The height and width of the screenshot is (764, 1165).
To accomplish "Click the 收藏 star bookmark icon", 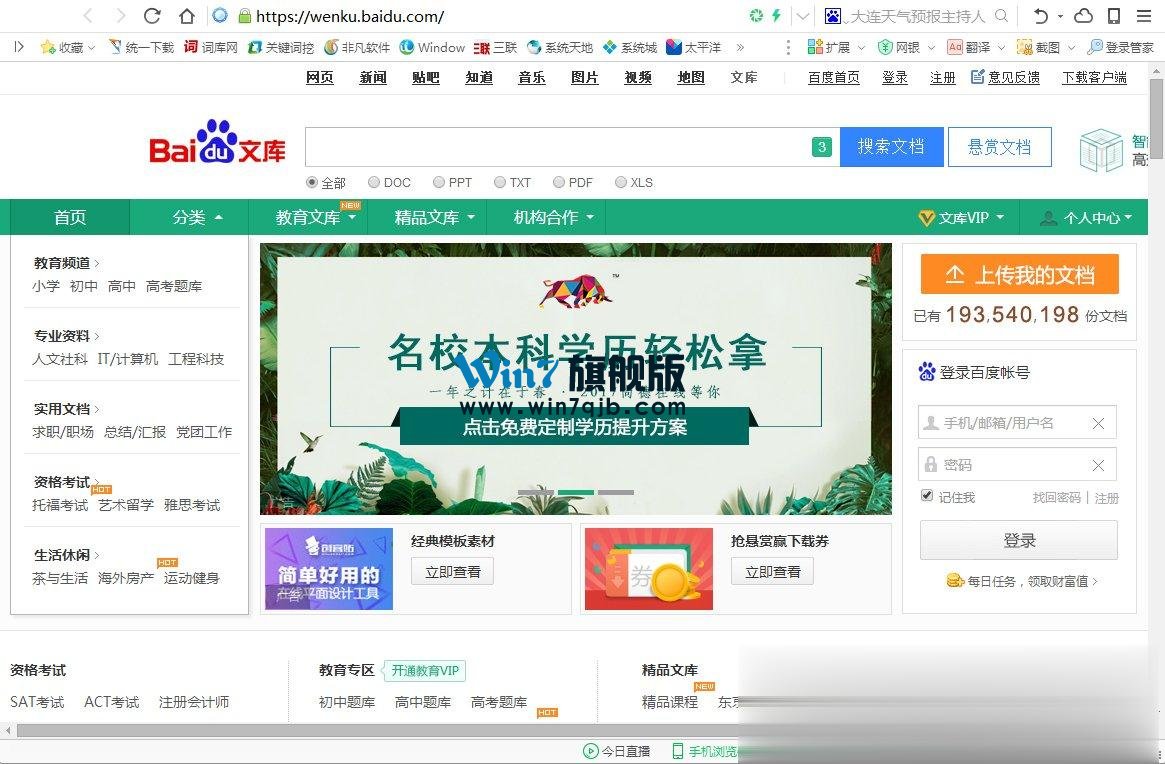I will [47, 47].
